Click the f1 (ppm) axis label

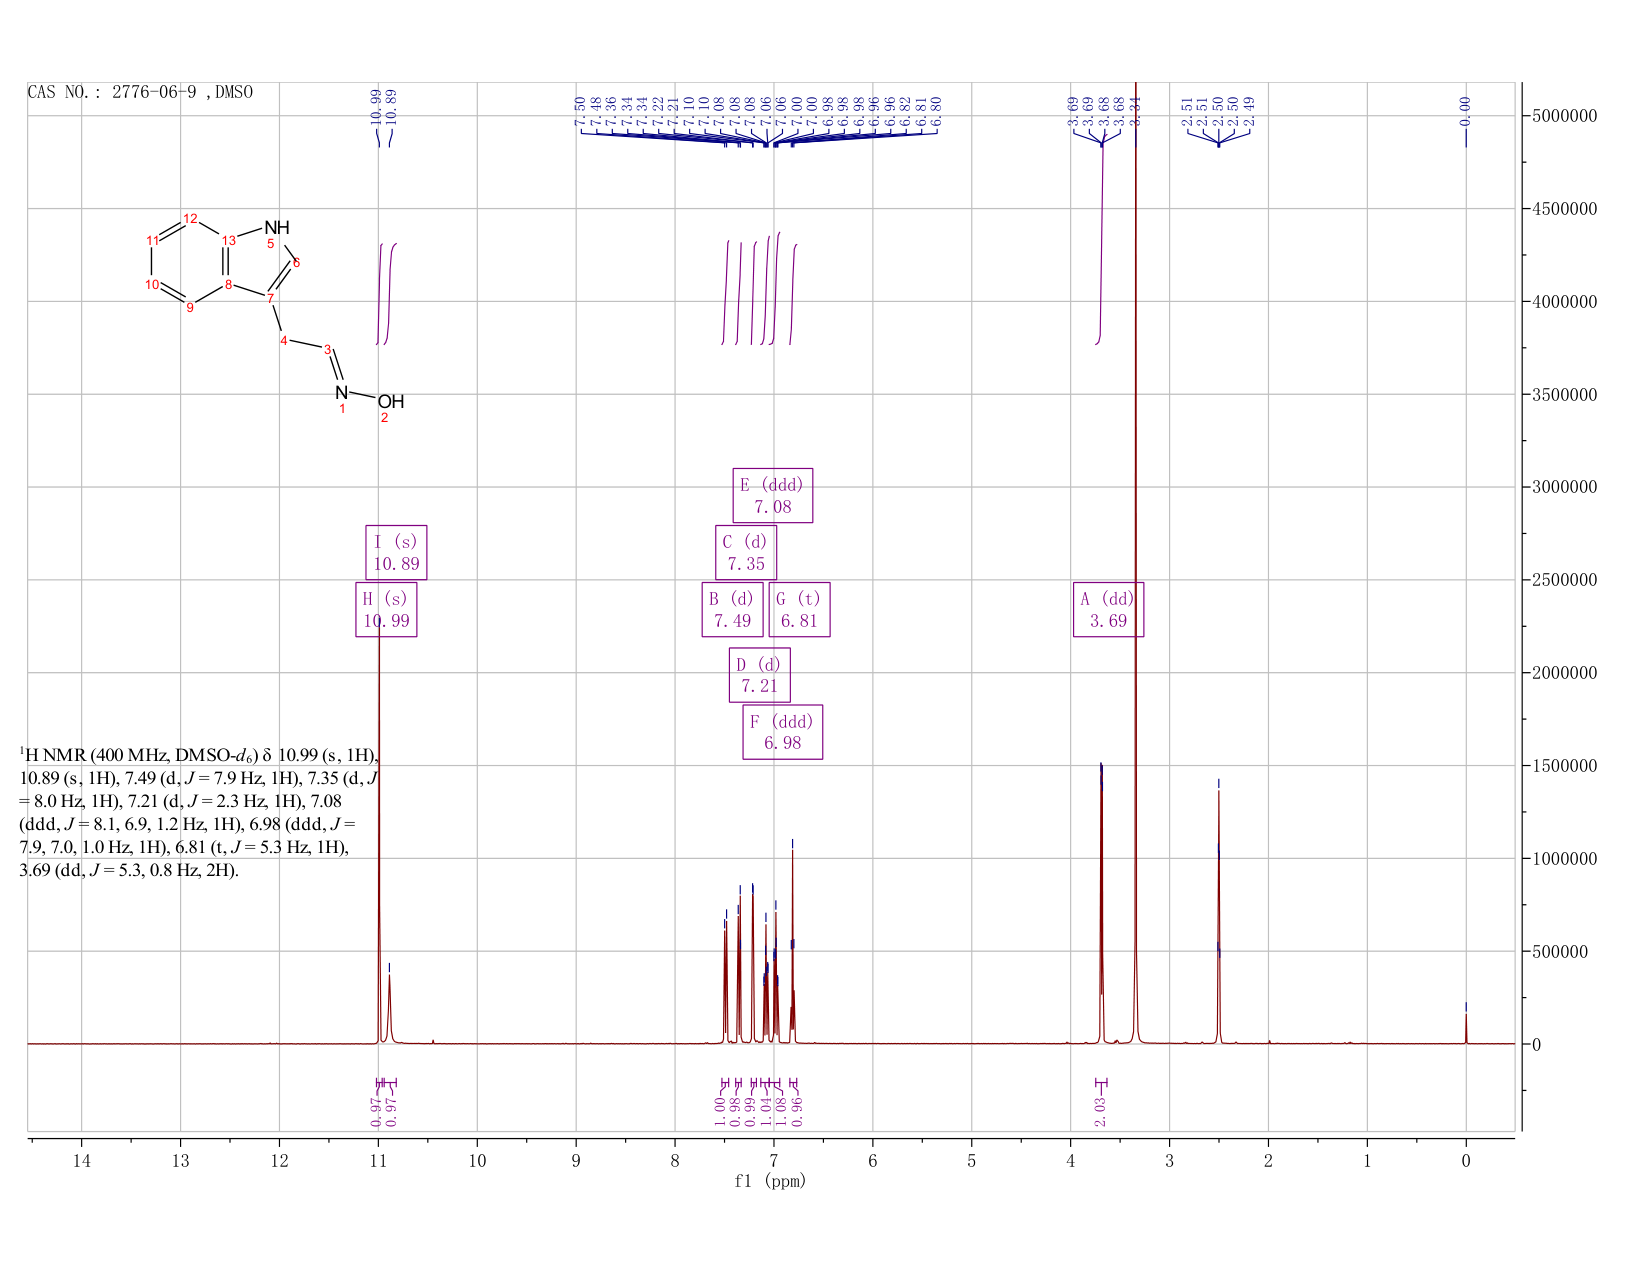pos(770,1181)
